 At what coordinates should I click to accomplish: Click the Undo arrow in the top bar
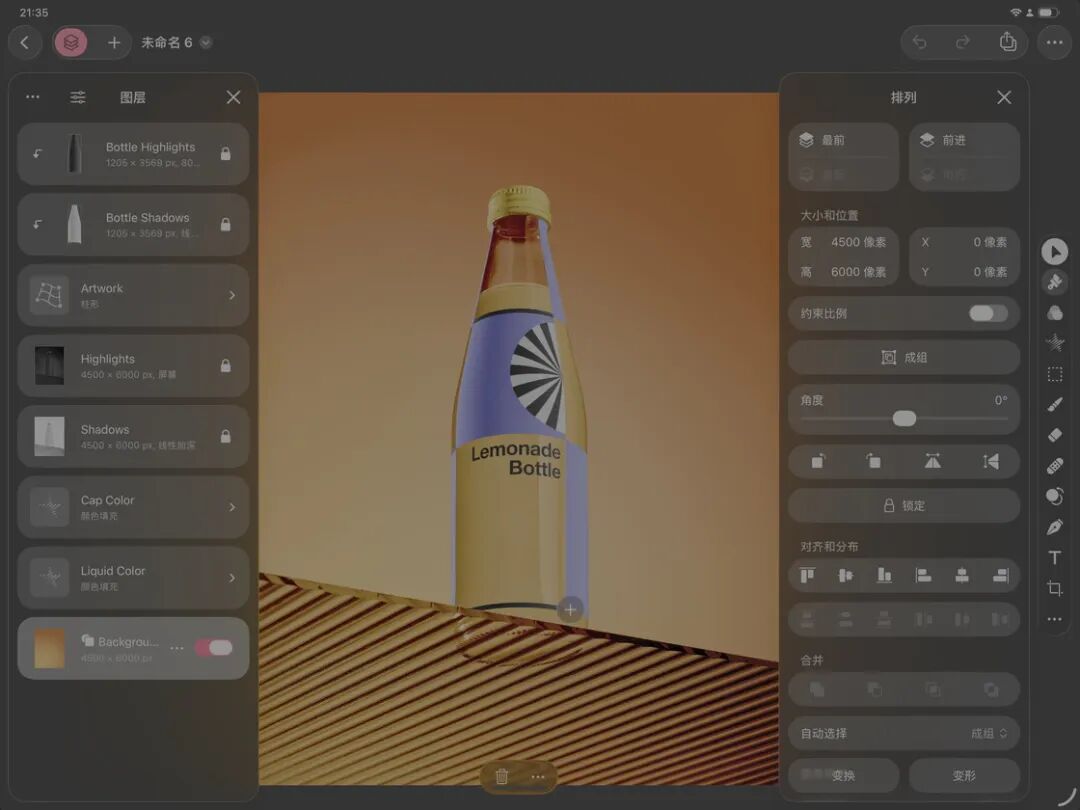point(920,43)
